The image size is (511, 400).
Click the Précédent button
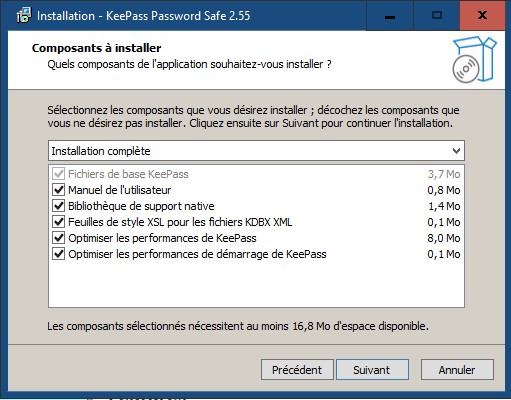click(x=297, y=370)
